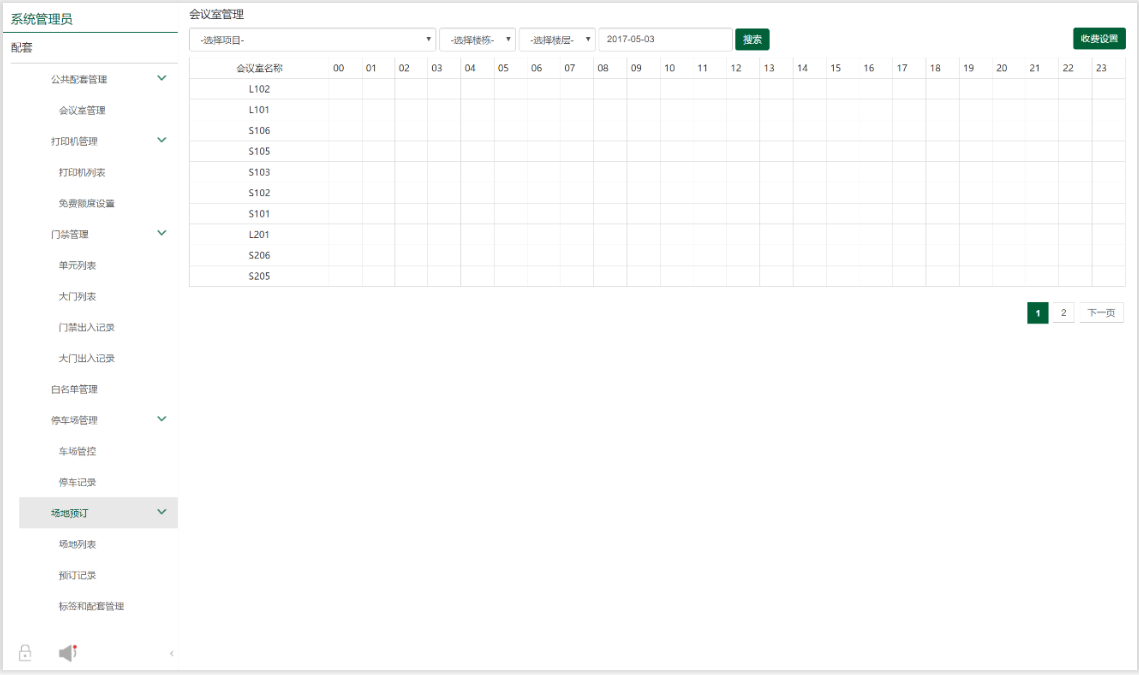The height and width of the screenshot is (675, 1139).
Task: Click the L102 room name
Action: 259,89
